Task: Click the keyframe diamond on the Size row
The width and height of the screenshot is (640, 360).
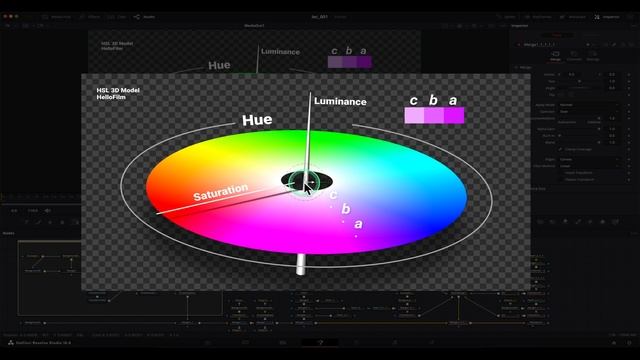Action: [x=629, y=81]
